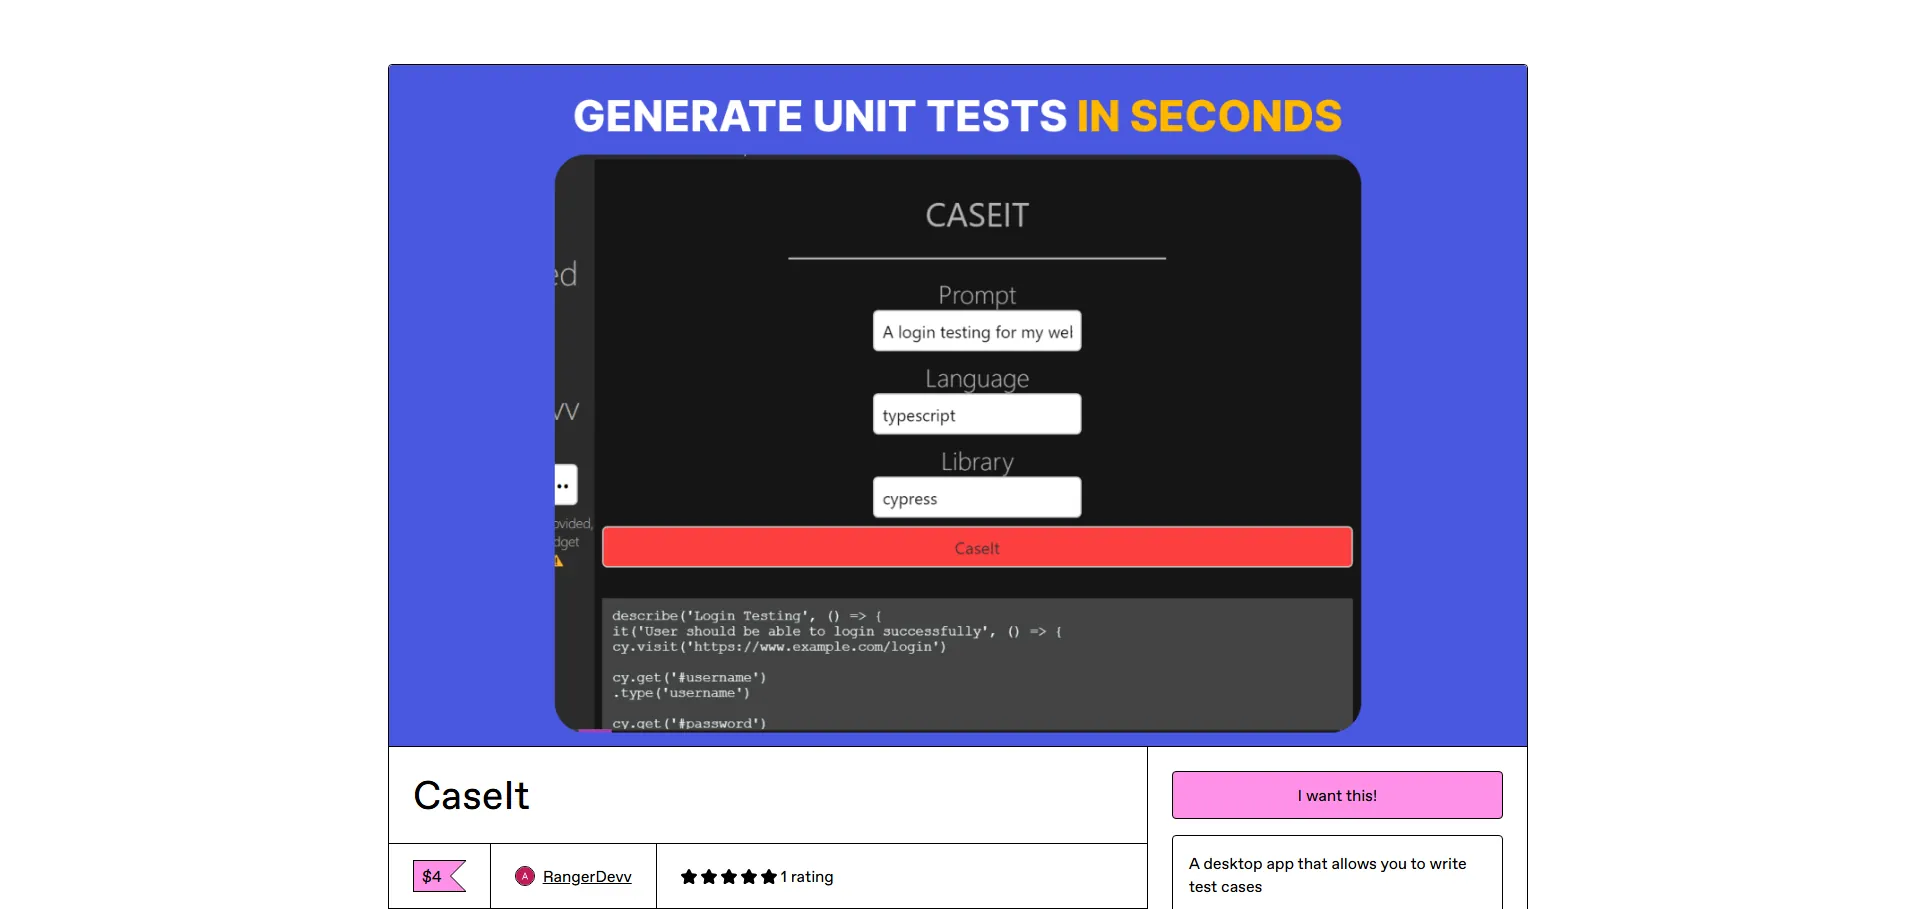This screenshot has width=1916, height=909.
Task: Click the fifth rating star
Action: (x=769, y=877)
